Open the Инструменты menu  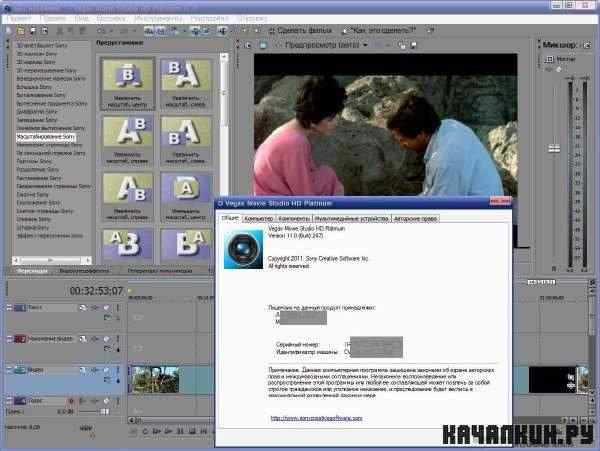[158, 18]
